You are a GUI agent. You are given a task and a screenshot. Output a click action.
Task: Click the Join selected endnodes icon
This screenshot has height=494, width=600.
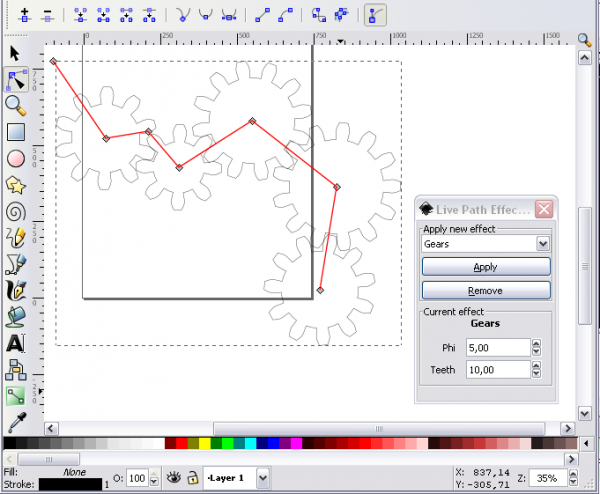[80, 15]
